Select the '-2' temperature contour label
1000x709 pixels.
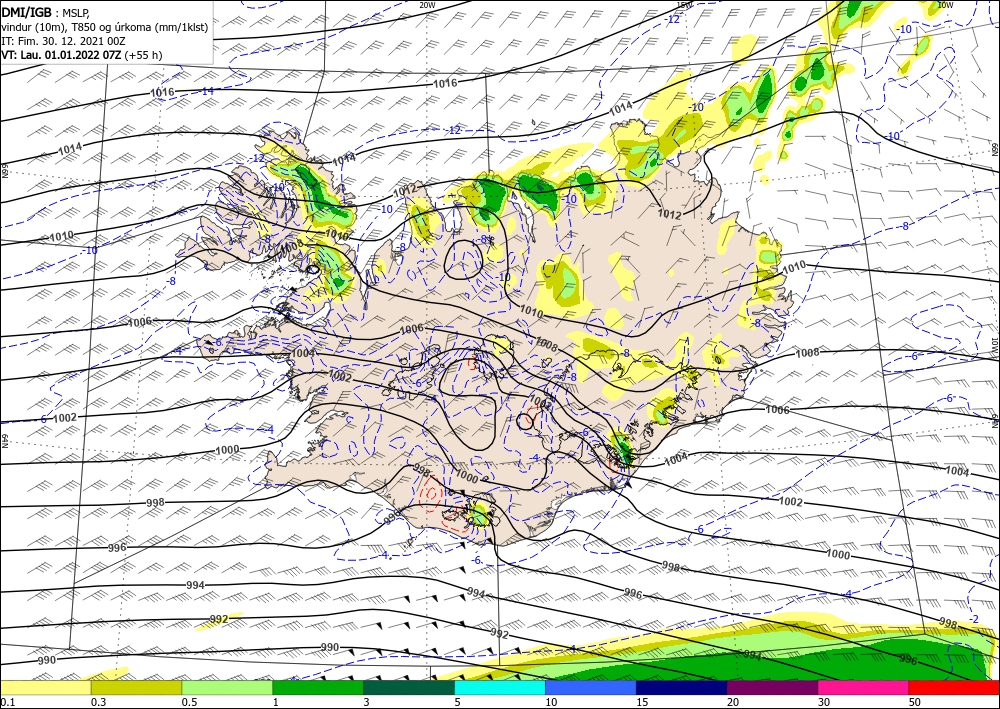973,619
